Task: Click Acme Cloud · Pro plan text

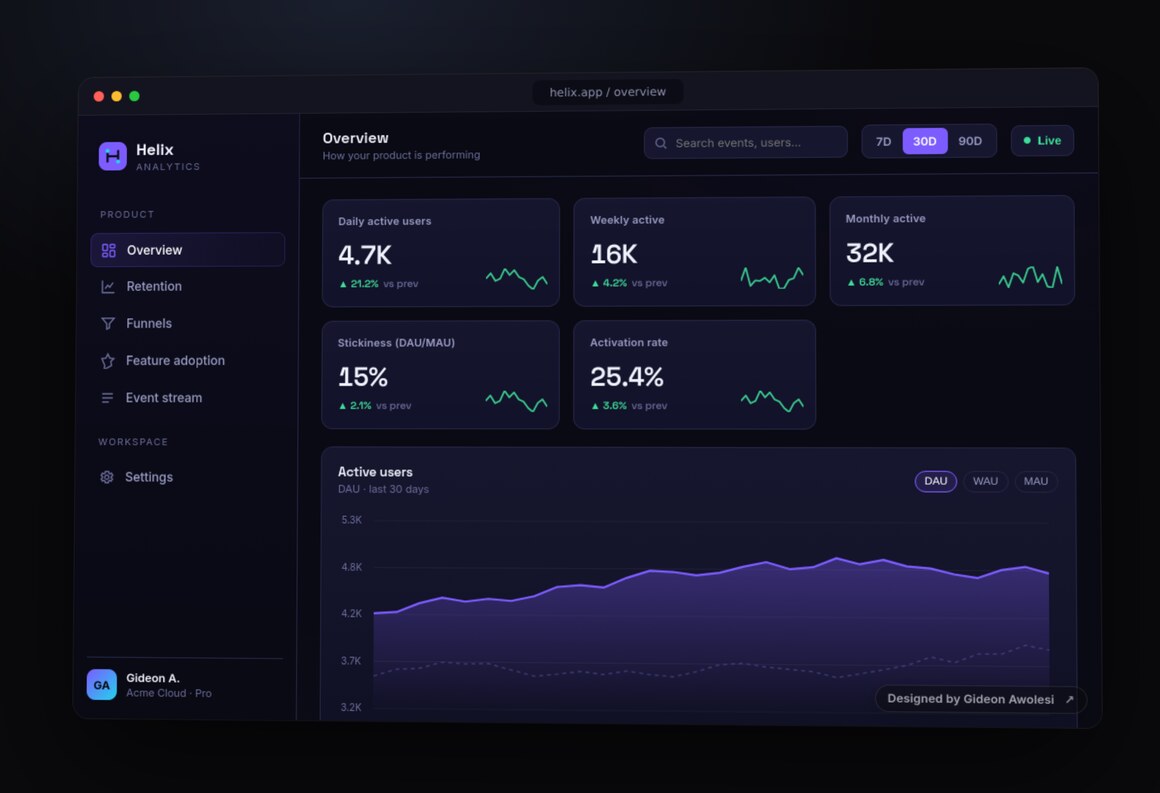Action: (x=169, y=693)
